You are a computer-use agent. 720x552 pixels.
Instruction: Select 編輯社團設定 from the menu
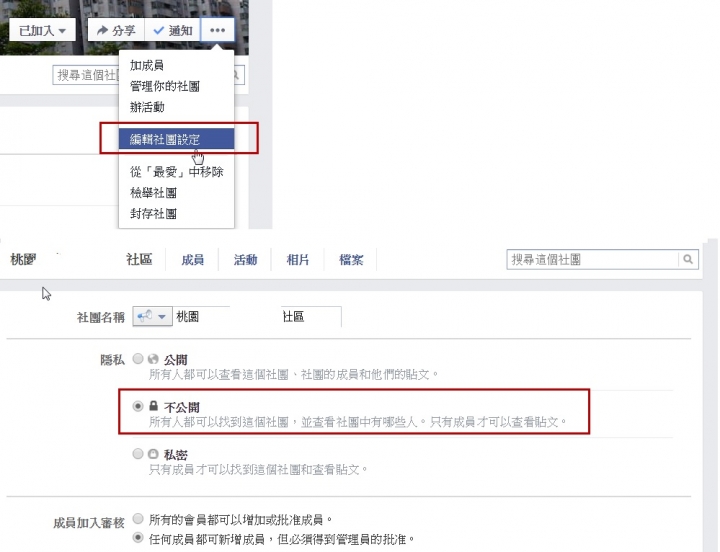[x=176, y=139]
